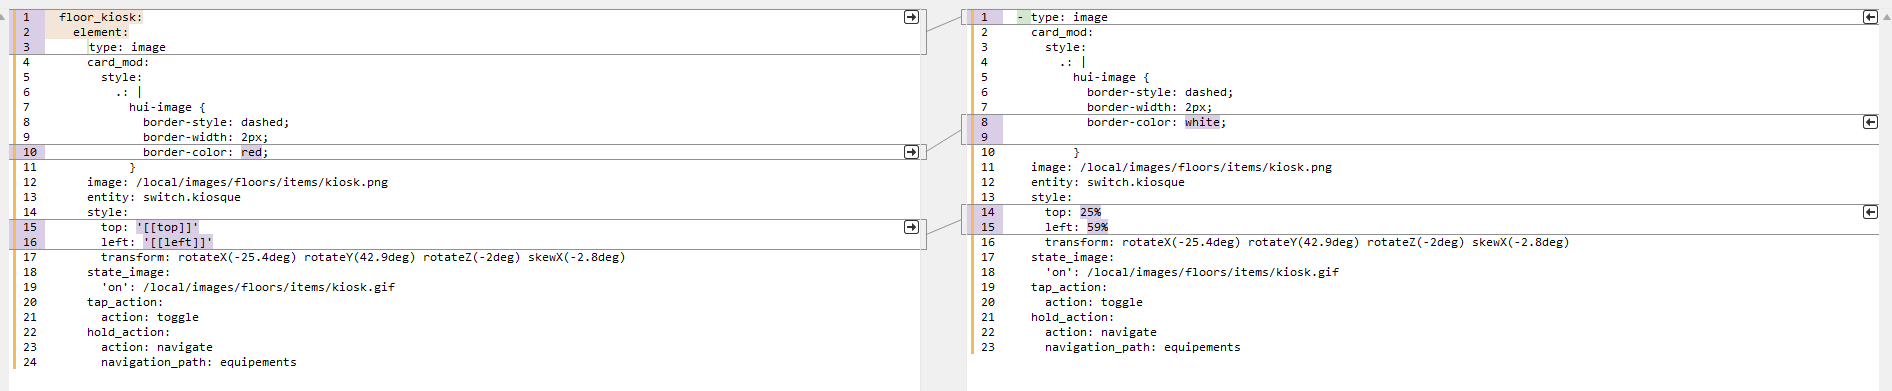Click 'hui-image {' in left pane
The image size is (1892, 391).
click(167, 107)
